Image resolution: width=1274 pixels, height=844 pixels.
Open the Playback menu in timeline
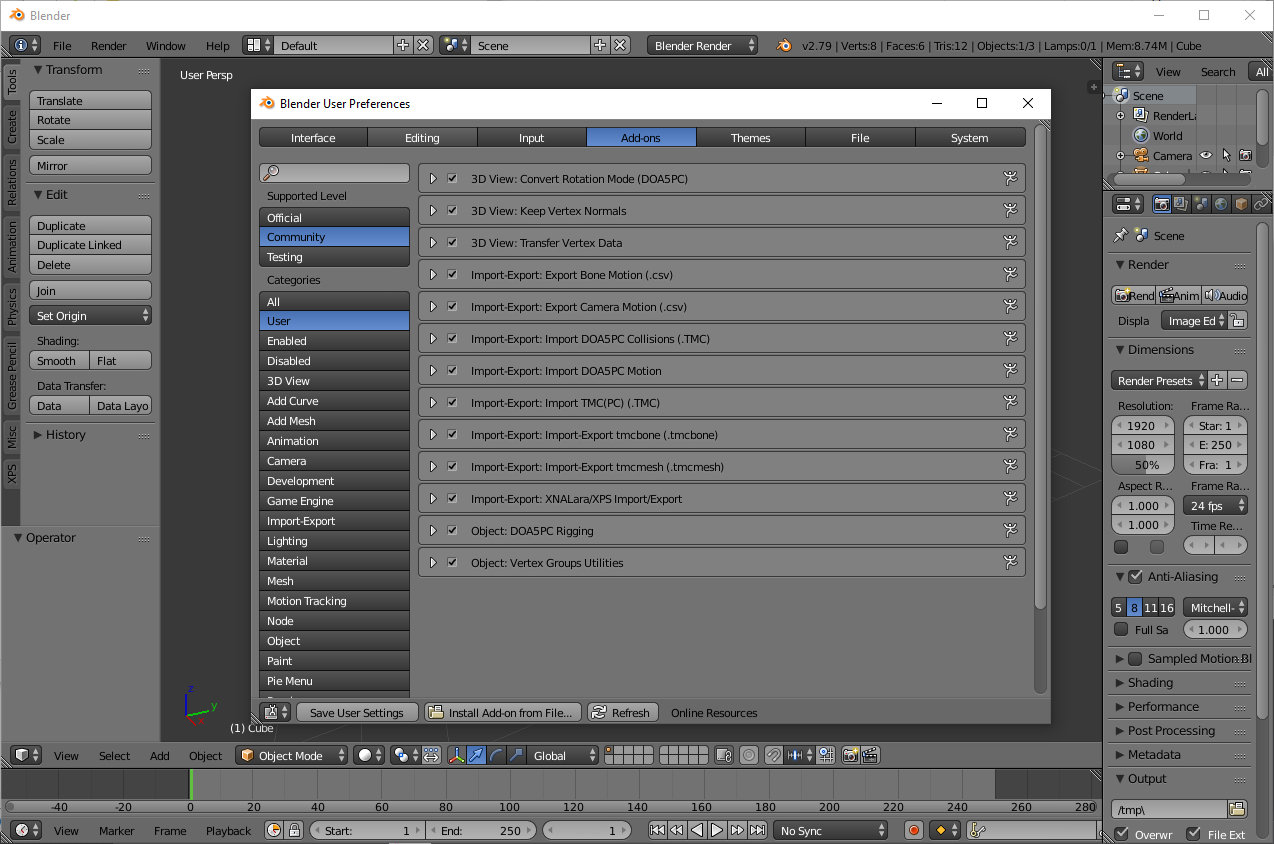[x=229, y=830]
